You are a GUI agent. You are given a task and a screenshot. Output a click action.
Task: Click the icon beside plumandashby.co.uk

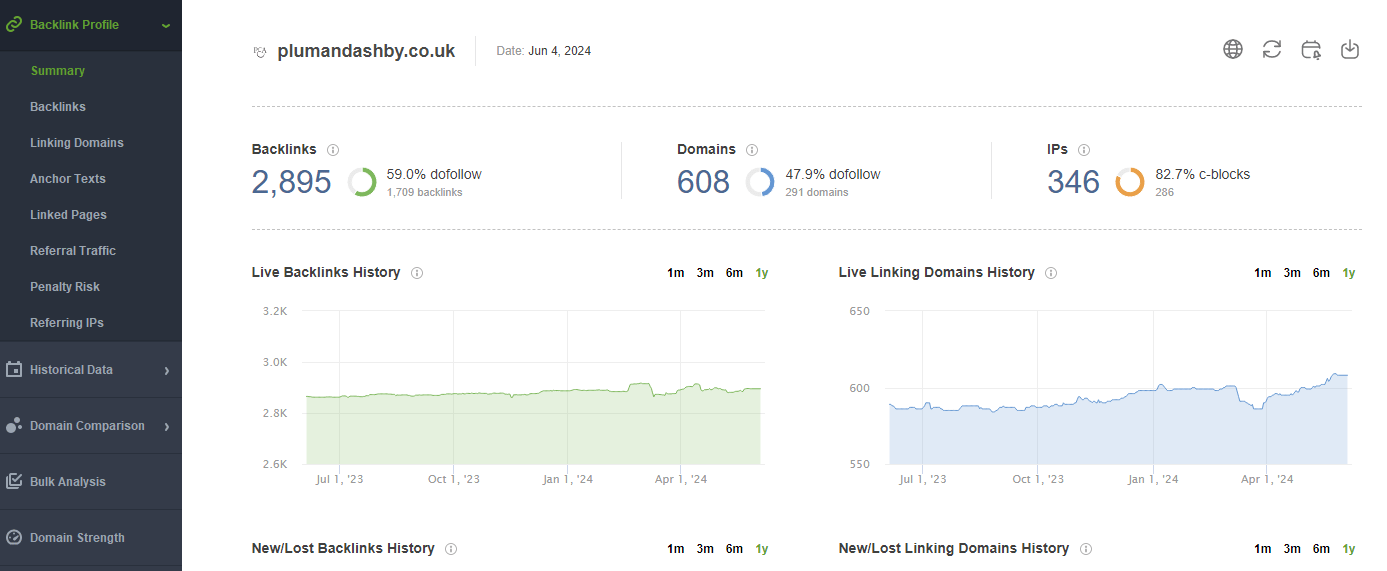pyautogui.click(x=260, y=52)
